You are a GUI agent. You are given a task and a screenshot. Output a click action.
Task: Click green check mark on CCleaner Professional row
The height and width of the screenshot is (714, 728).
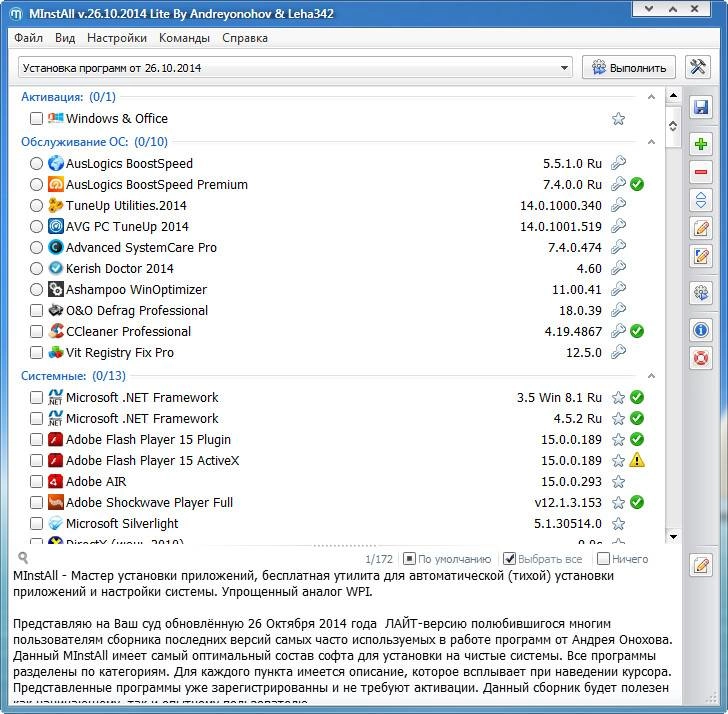click(x=637, y=331)
